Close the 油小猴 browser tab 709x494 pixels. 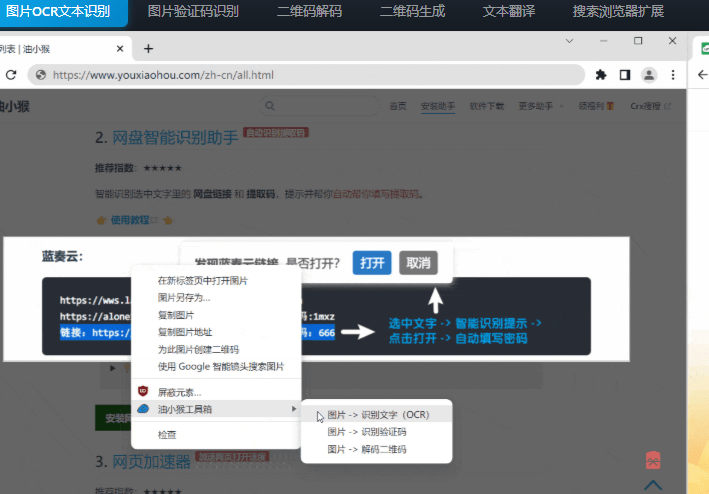(x=121, y=48)
